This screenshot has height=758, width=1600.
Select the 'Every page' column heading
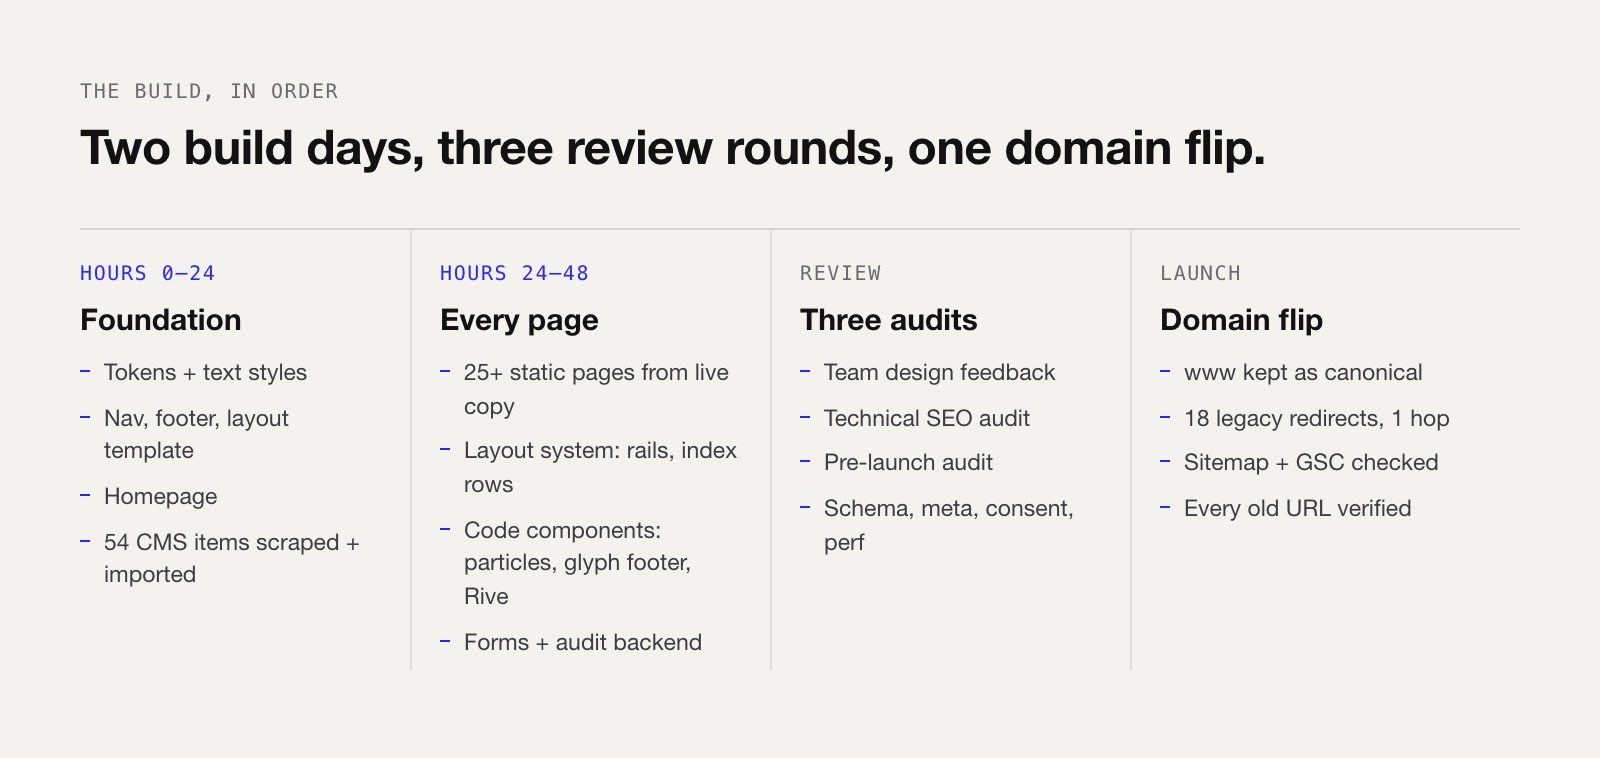[x=519, y=320]
